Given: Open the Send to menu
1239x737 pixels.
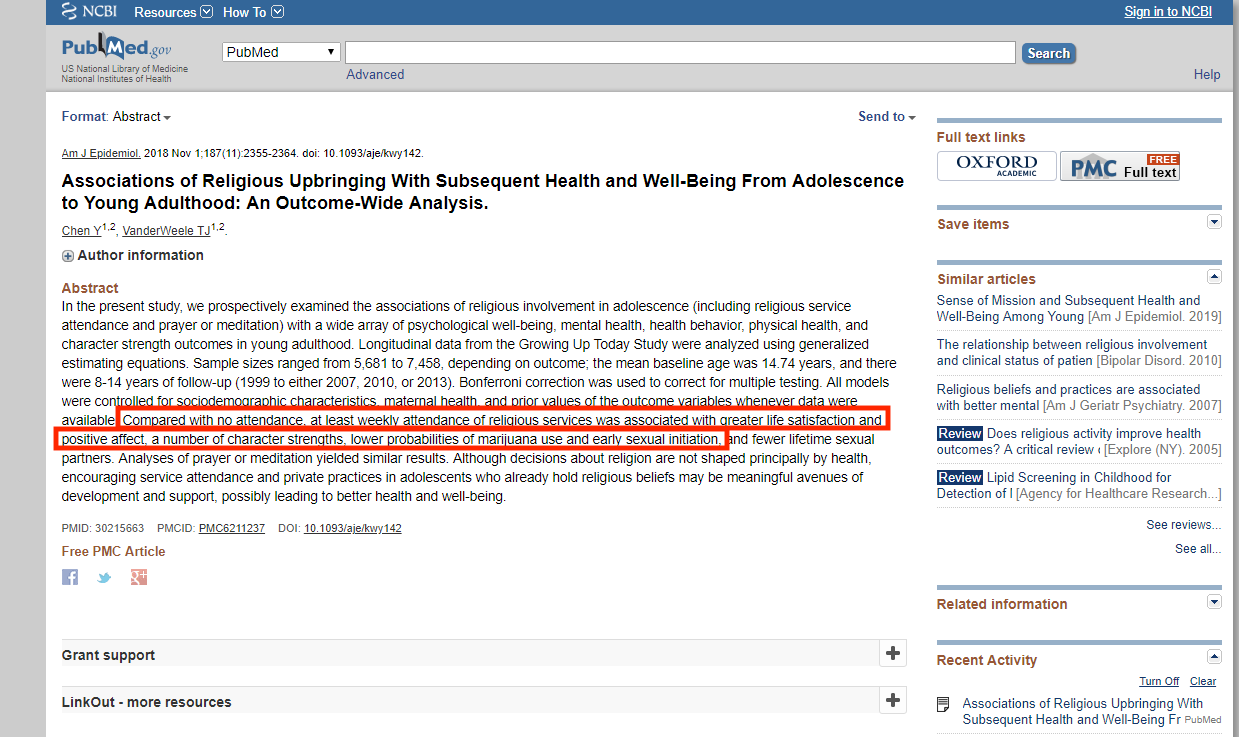Looking at the screenshot, I should tap(887, 117).
